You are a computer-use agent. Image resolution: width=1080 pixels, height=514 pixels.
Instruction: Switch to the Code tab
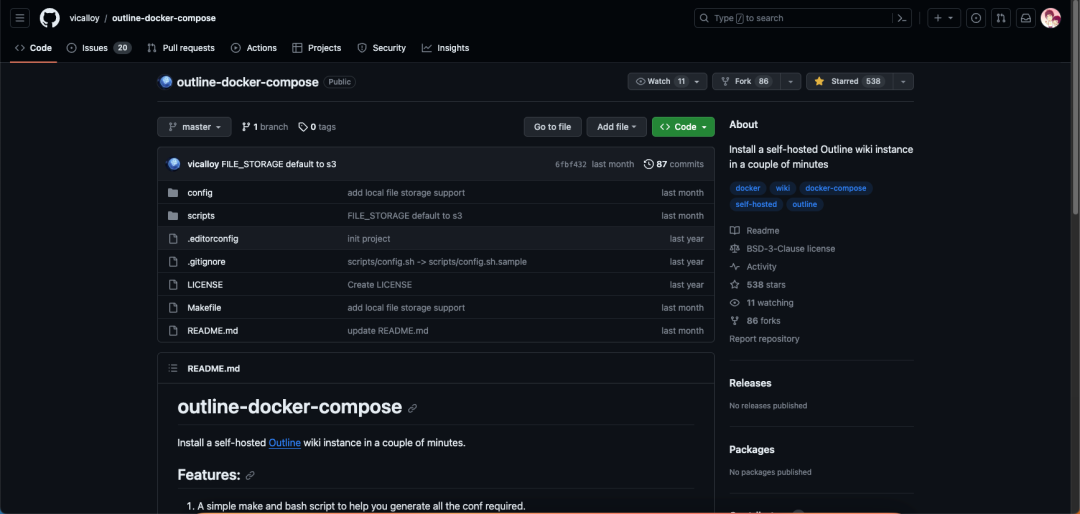tap(33, 48)
